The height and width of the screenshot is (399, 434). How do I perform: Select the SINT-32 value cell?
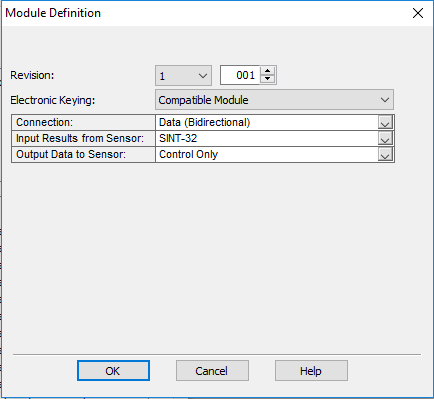[x=267, y=138]
